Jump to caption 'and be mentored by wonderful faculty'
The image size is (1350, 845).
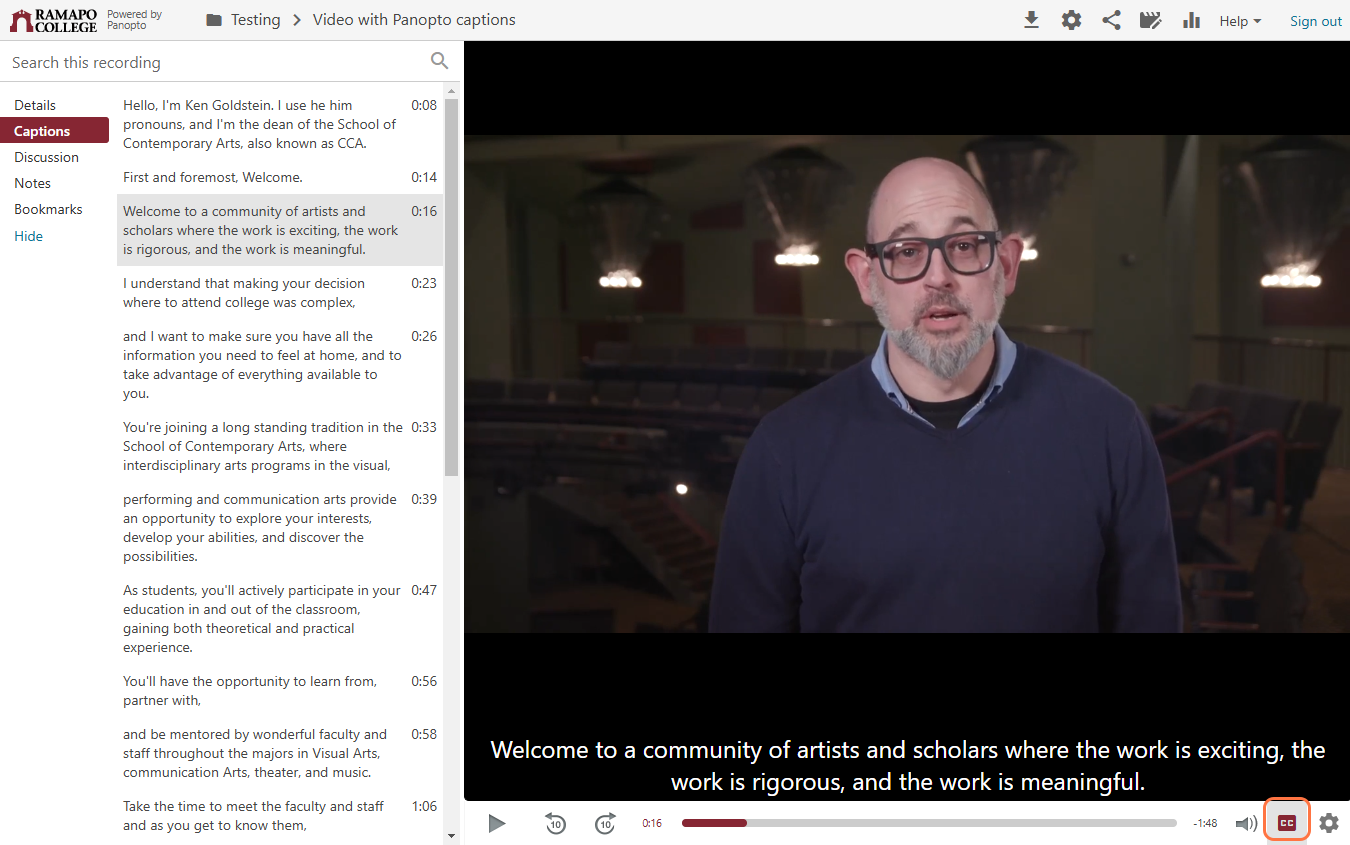click(x=280, y=753)
